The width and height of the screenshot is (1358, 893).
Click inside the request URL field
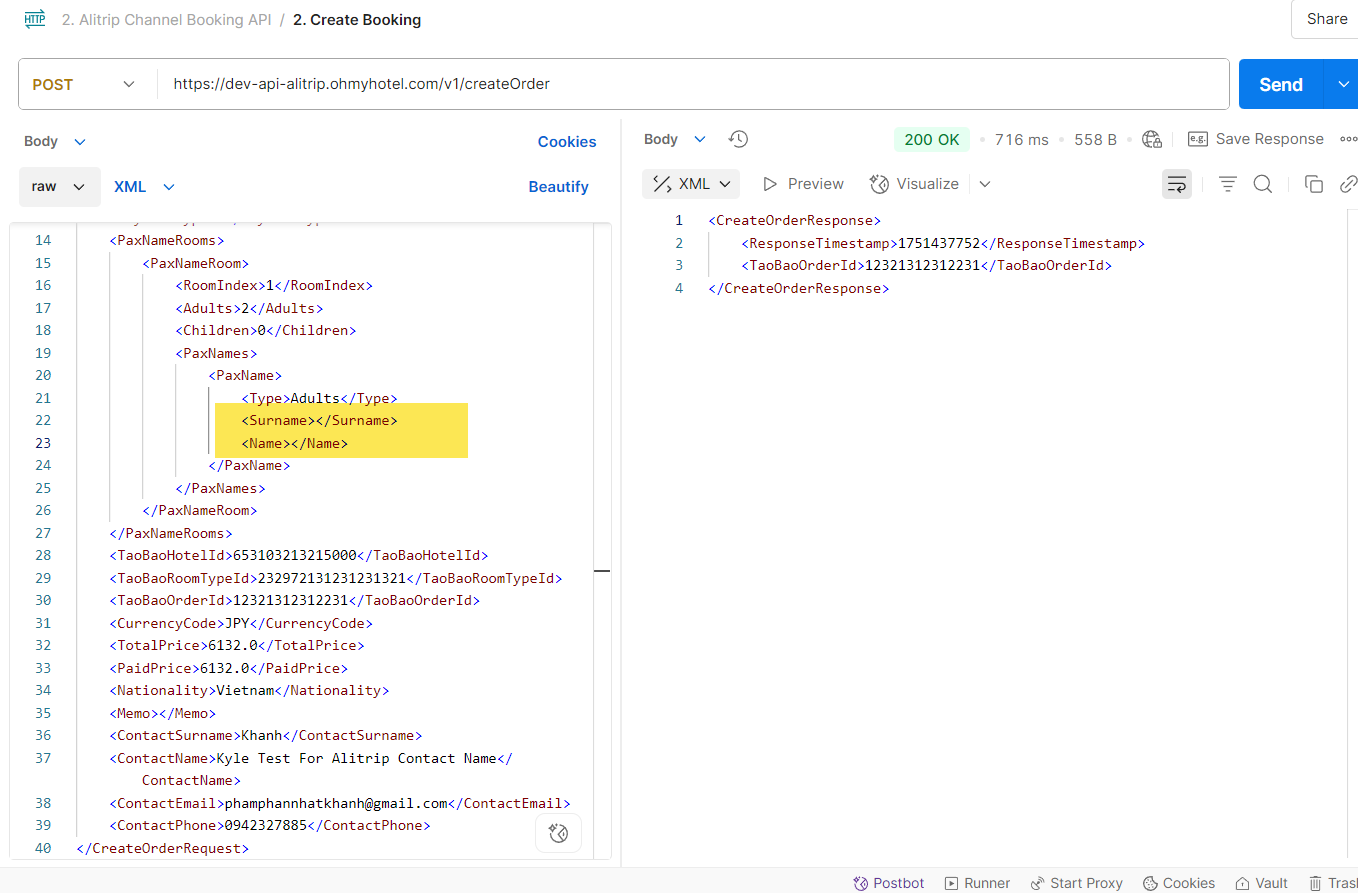pos(690,85)
